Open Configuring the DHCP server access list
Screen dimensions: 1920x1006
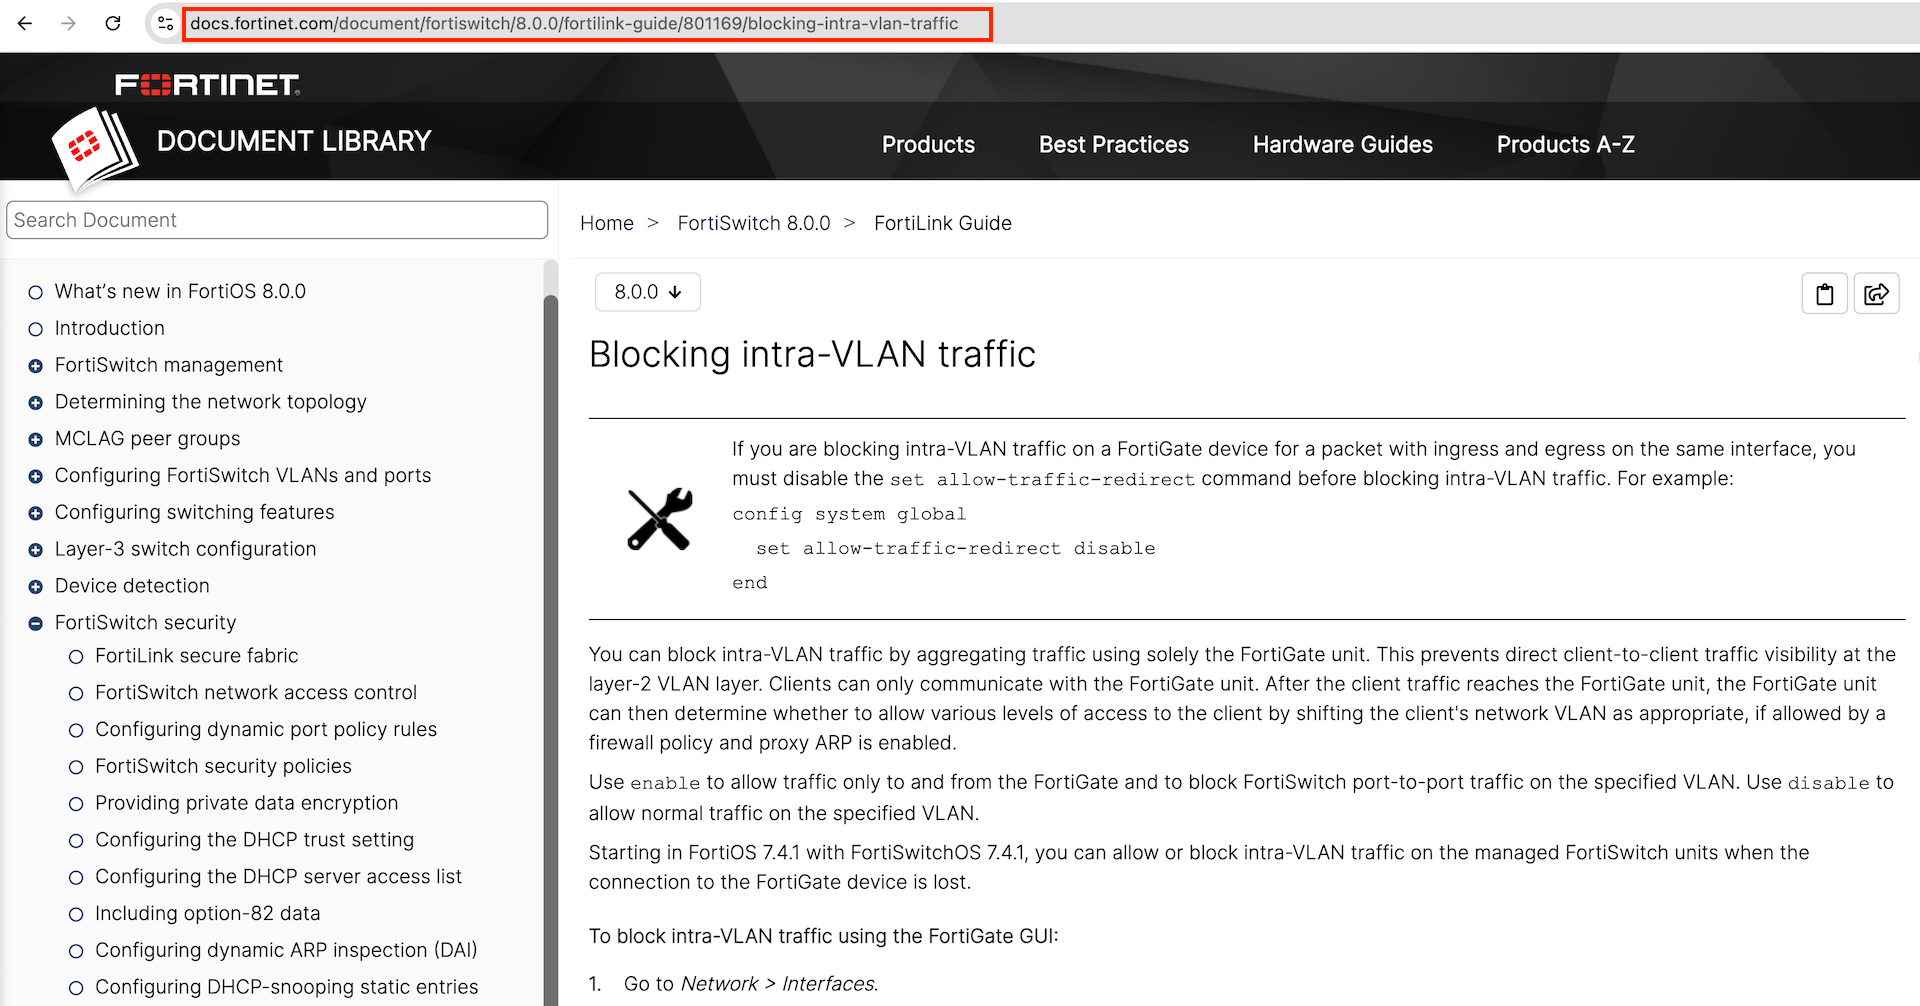point(279,877)
